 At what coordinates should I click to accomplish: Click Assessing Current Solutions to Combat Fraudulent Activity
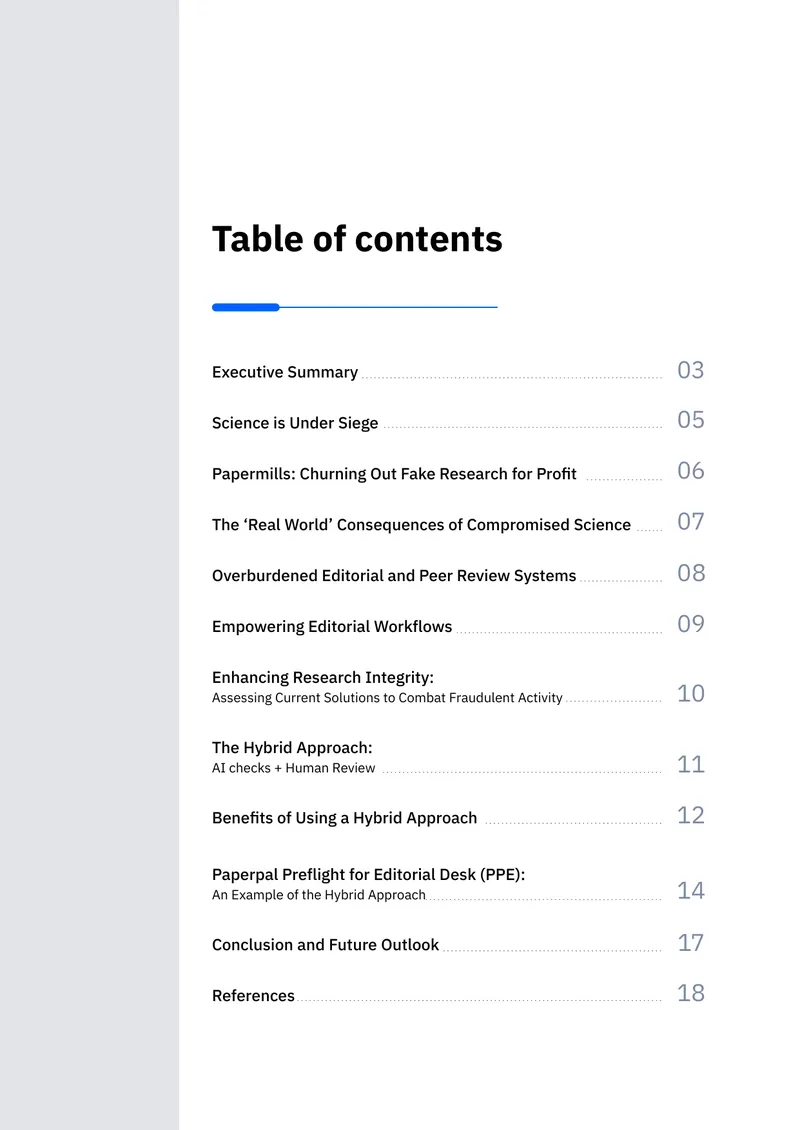pyautogui.click(x=387, y=698)
